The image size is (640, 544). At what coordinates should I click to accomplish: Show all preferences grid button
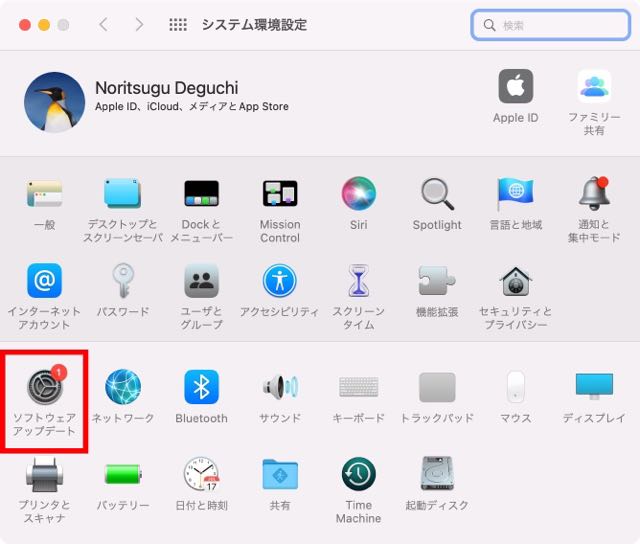pos(178,25)
